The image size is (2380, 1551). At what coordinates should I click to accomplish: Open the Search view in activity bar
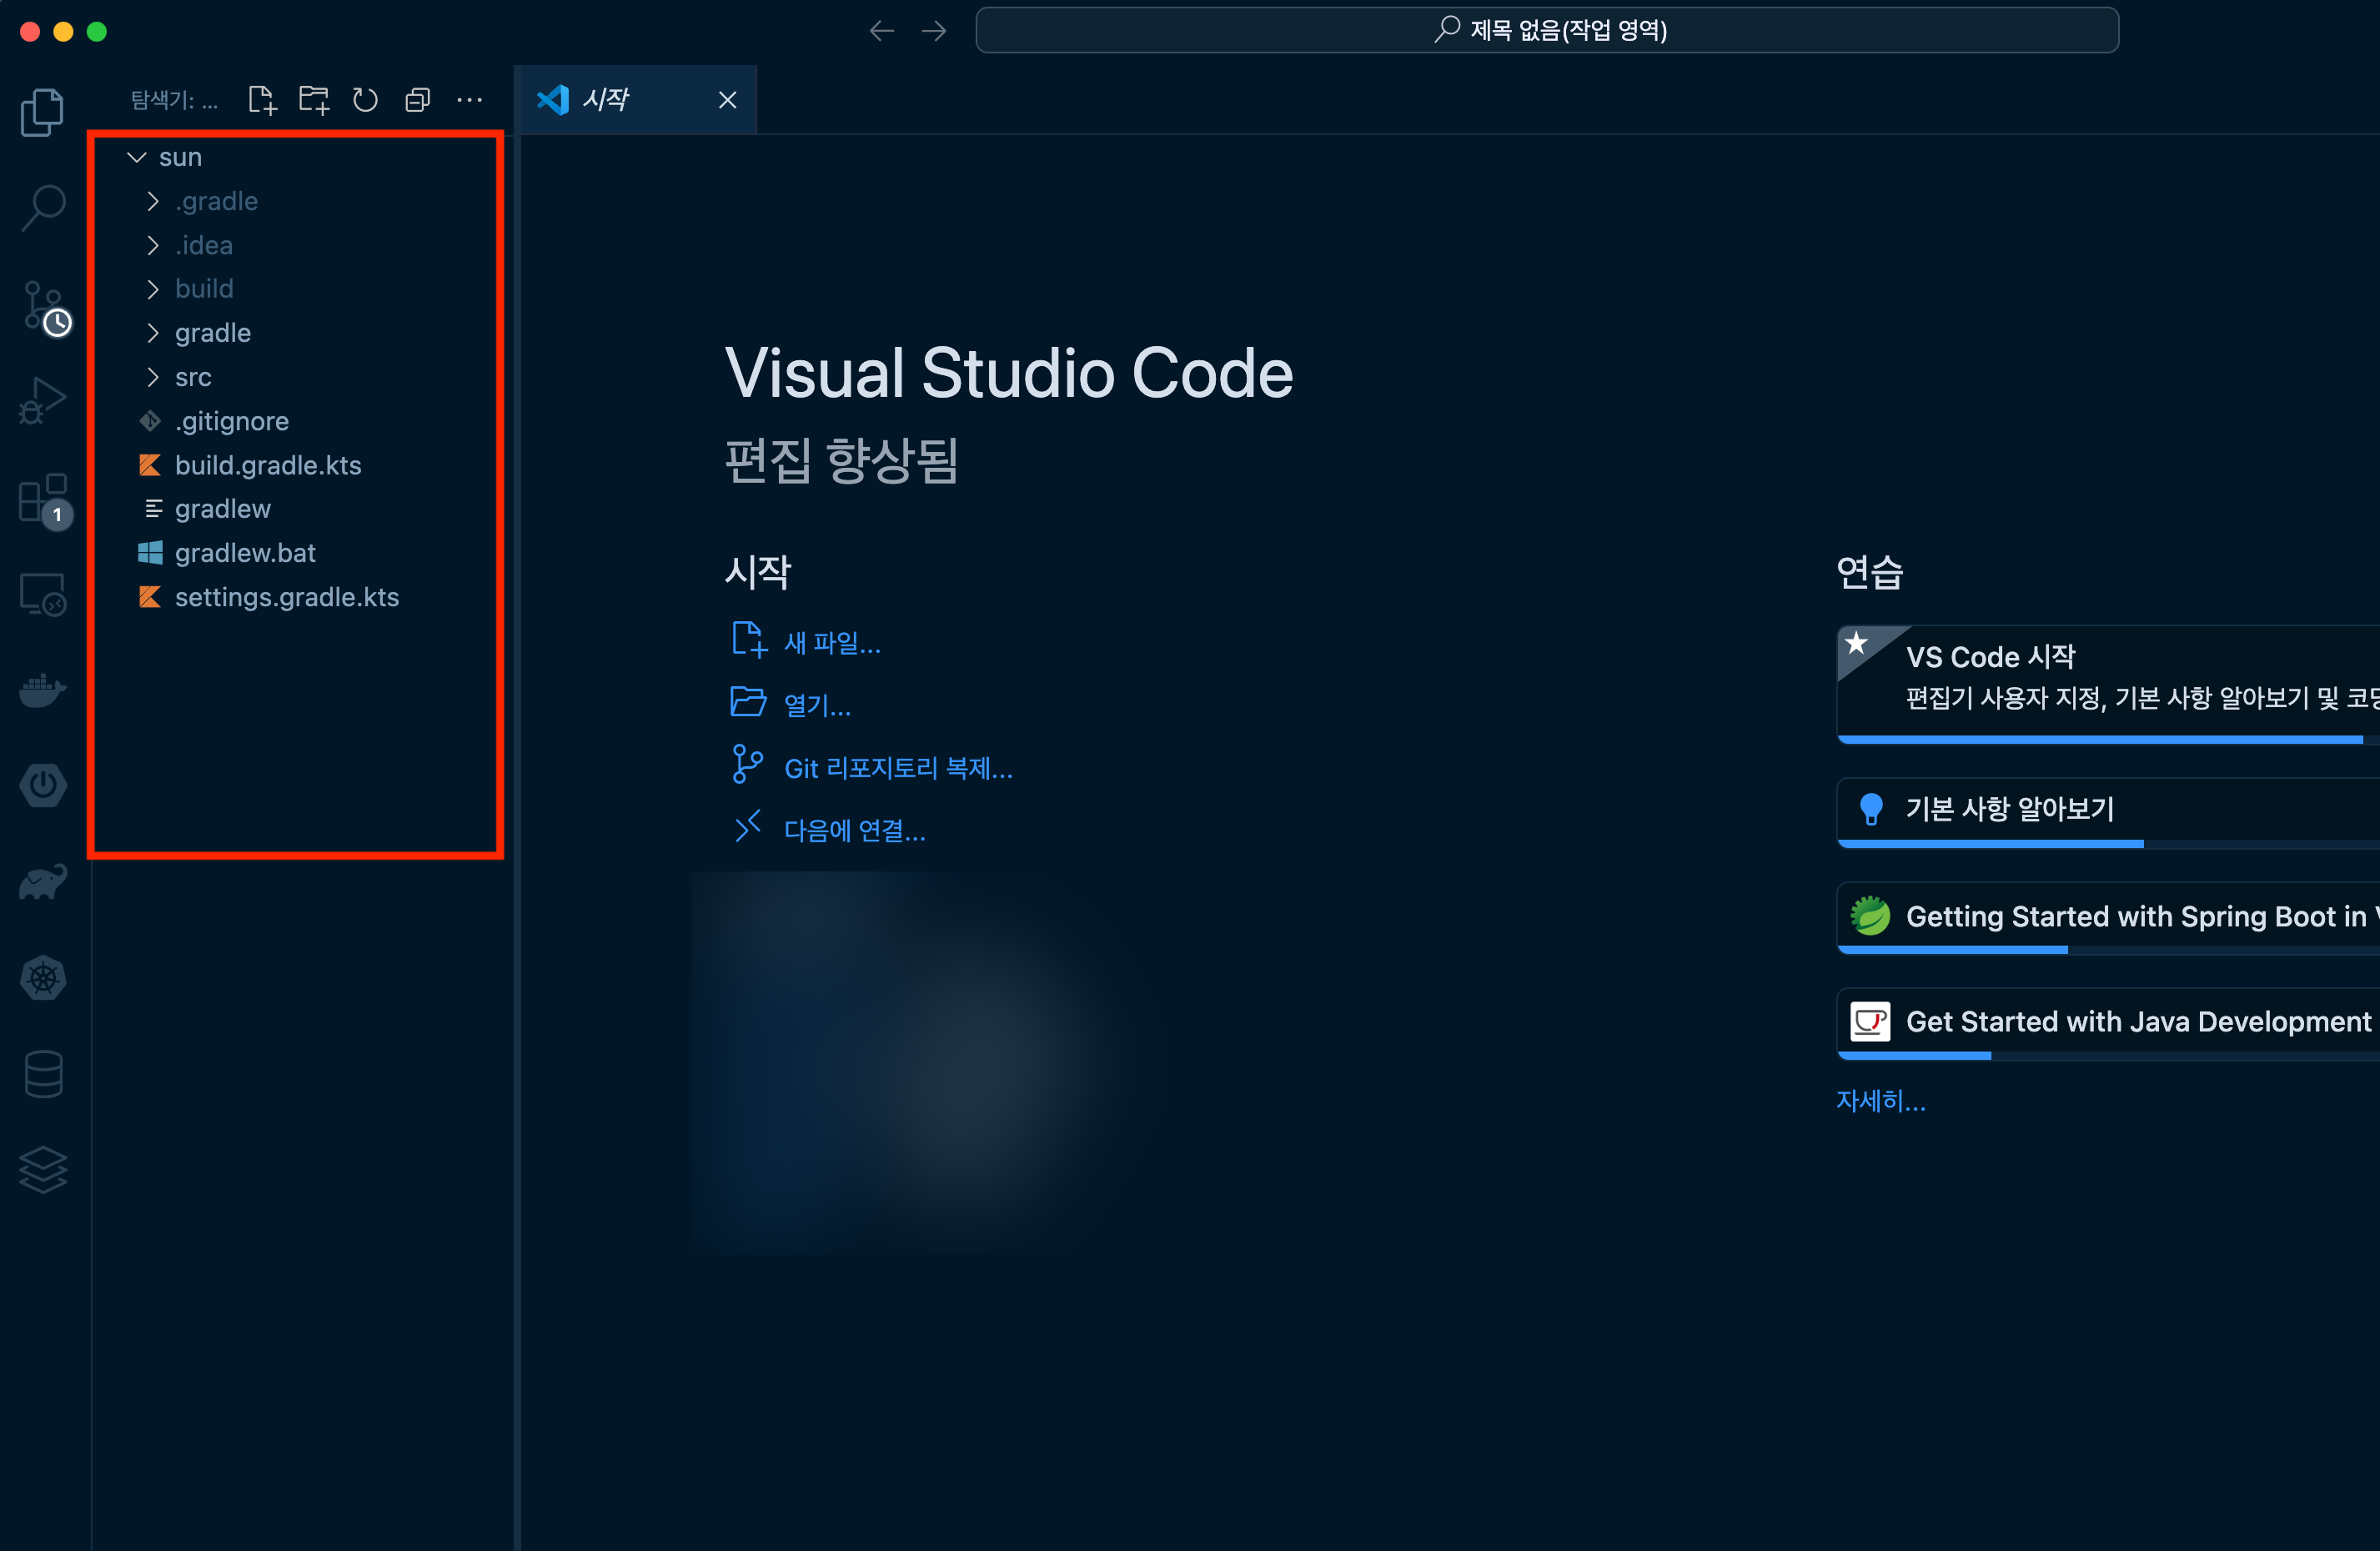43,207
